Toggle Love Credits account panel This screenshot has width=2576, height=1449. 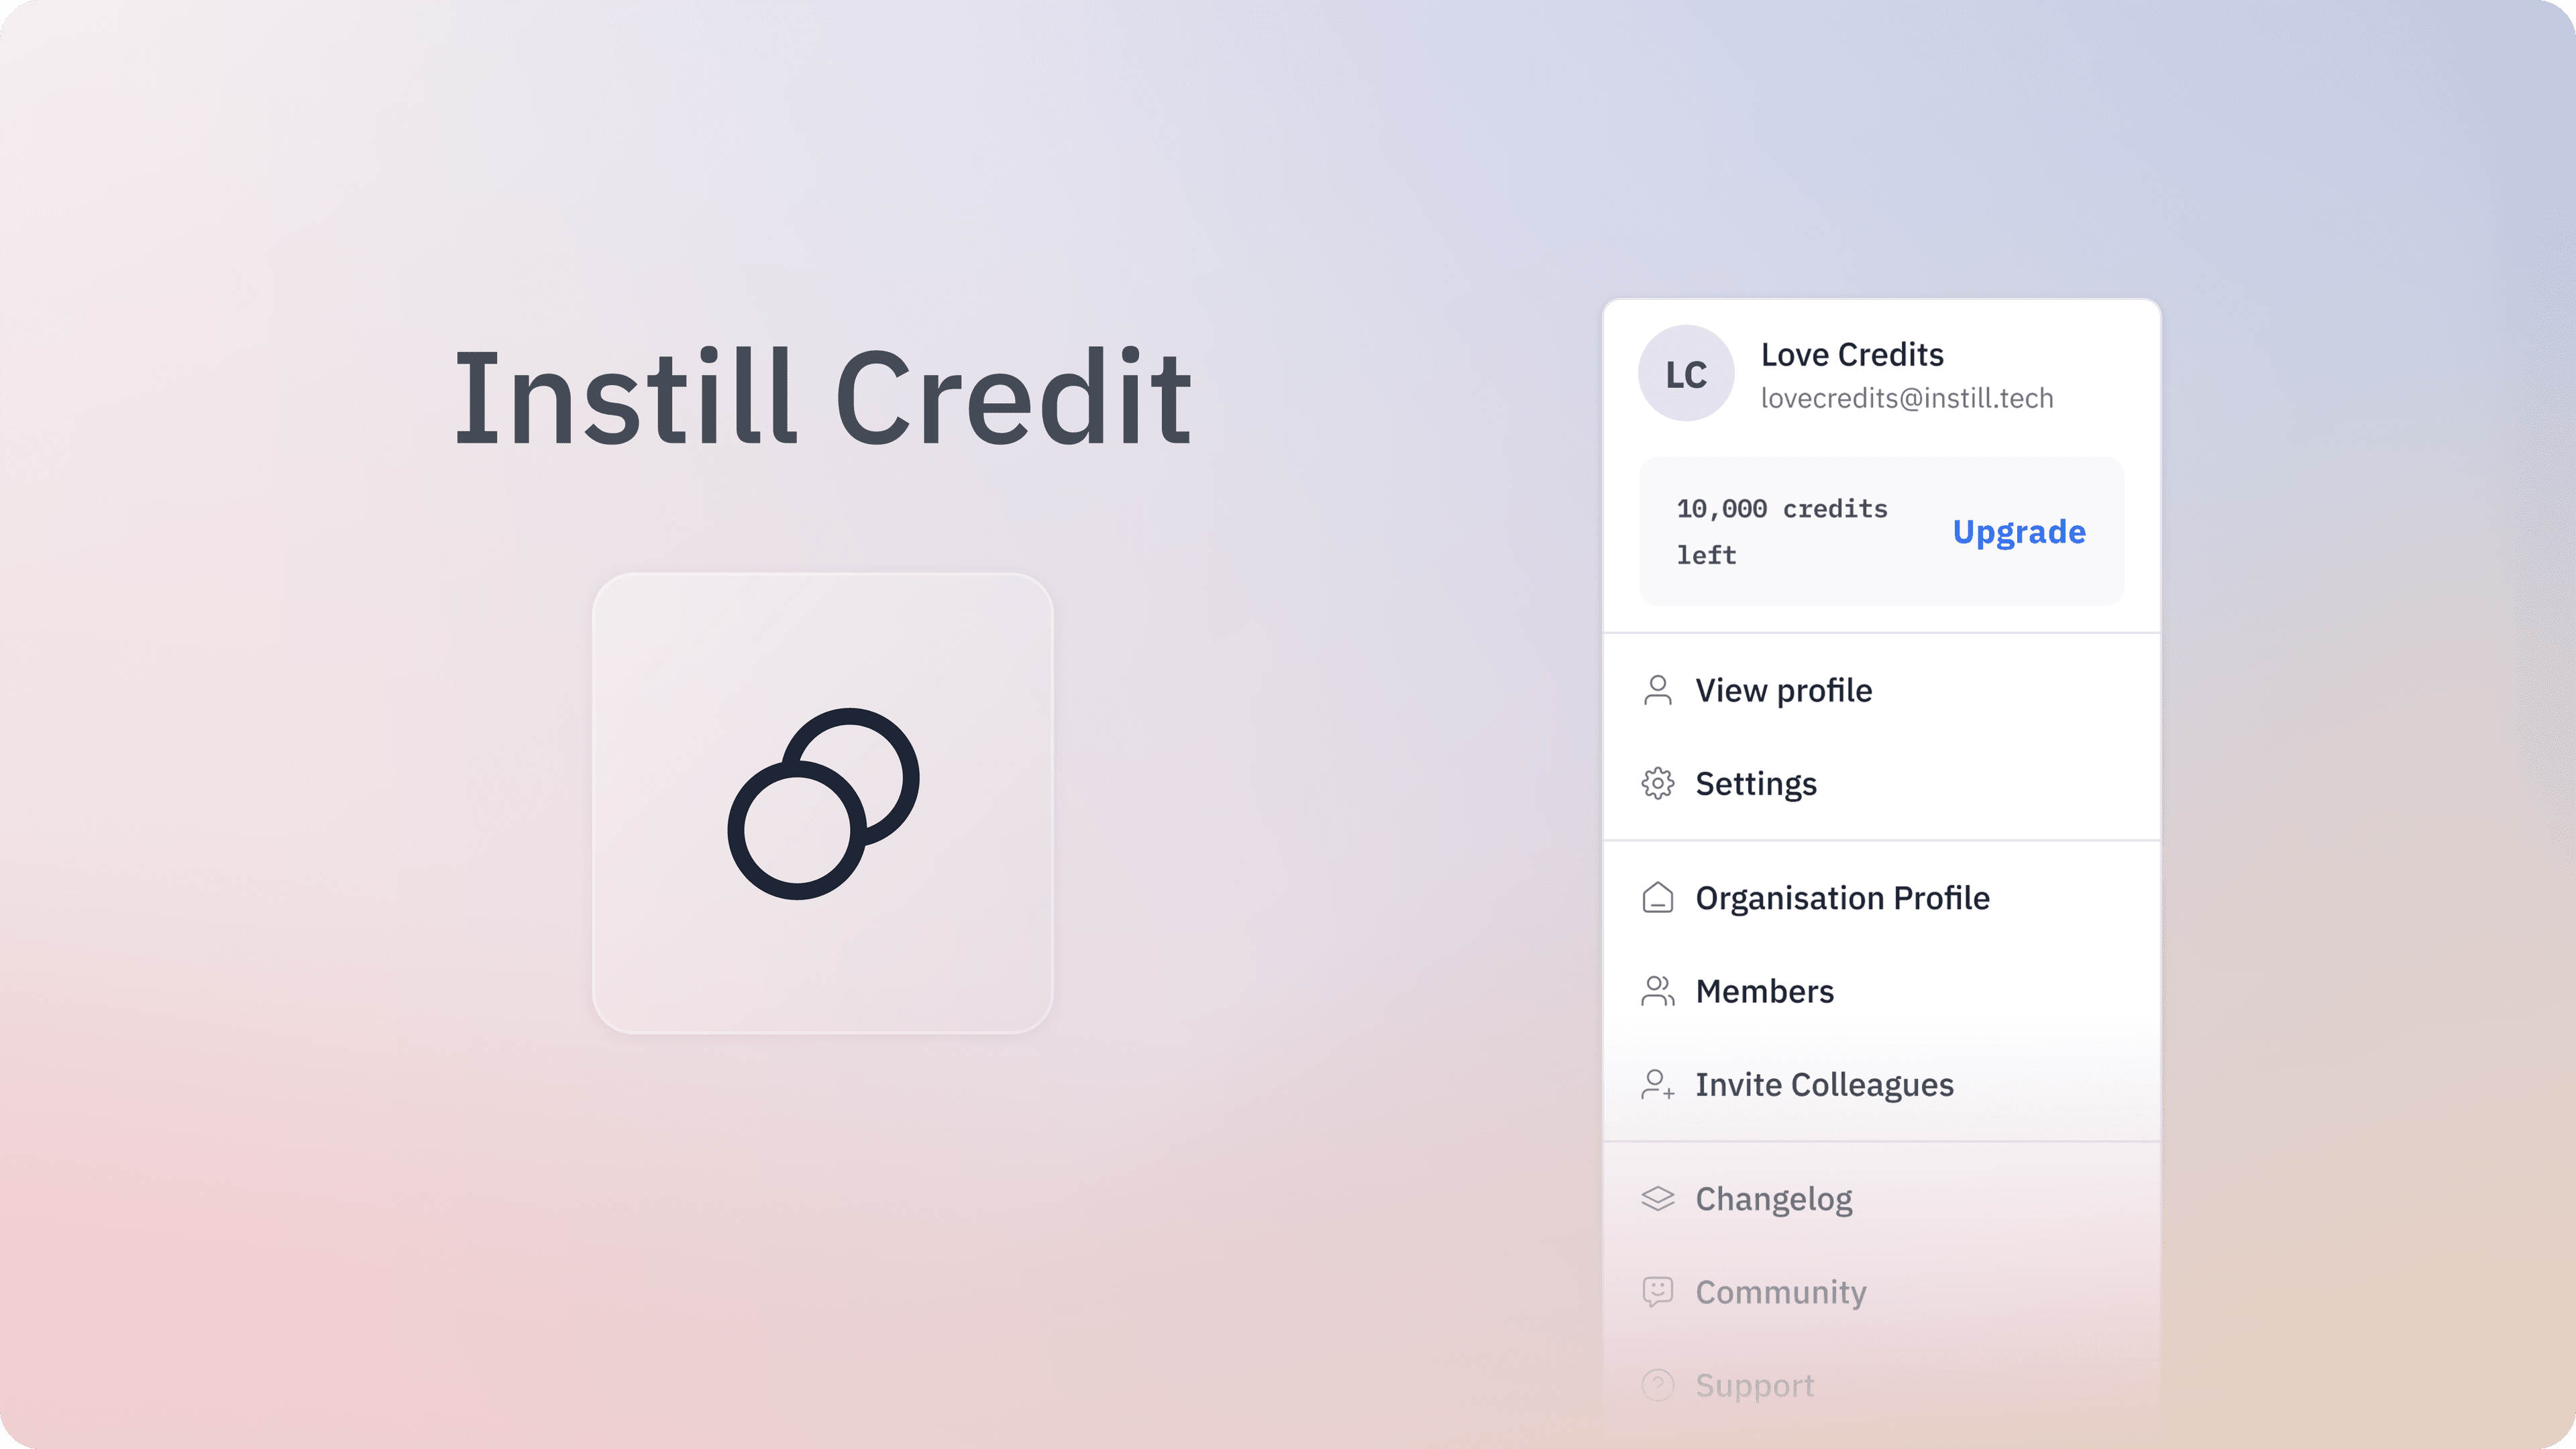(x=1881, y=373)
